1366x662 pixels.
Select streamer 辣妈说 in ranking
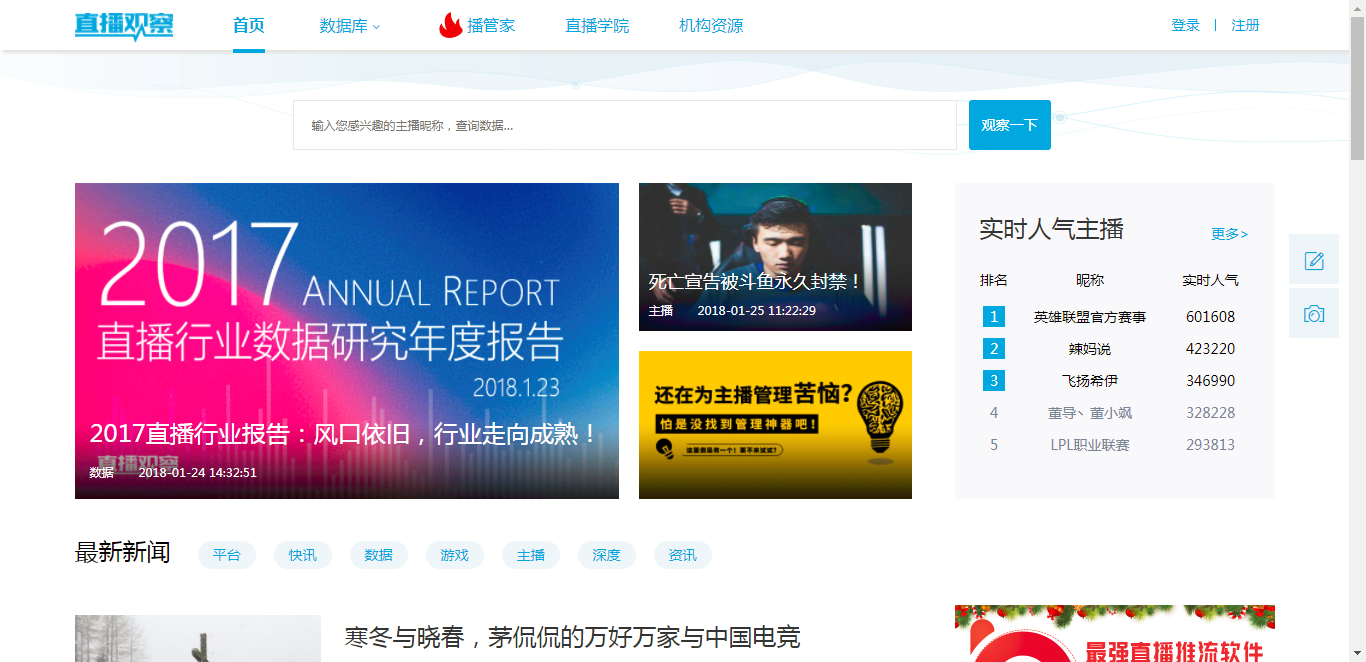tap(1090, 349)
